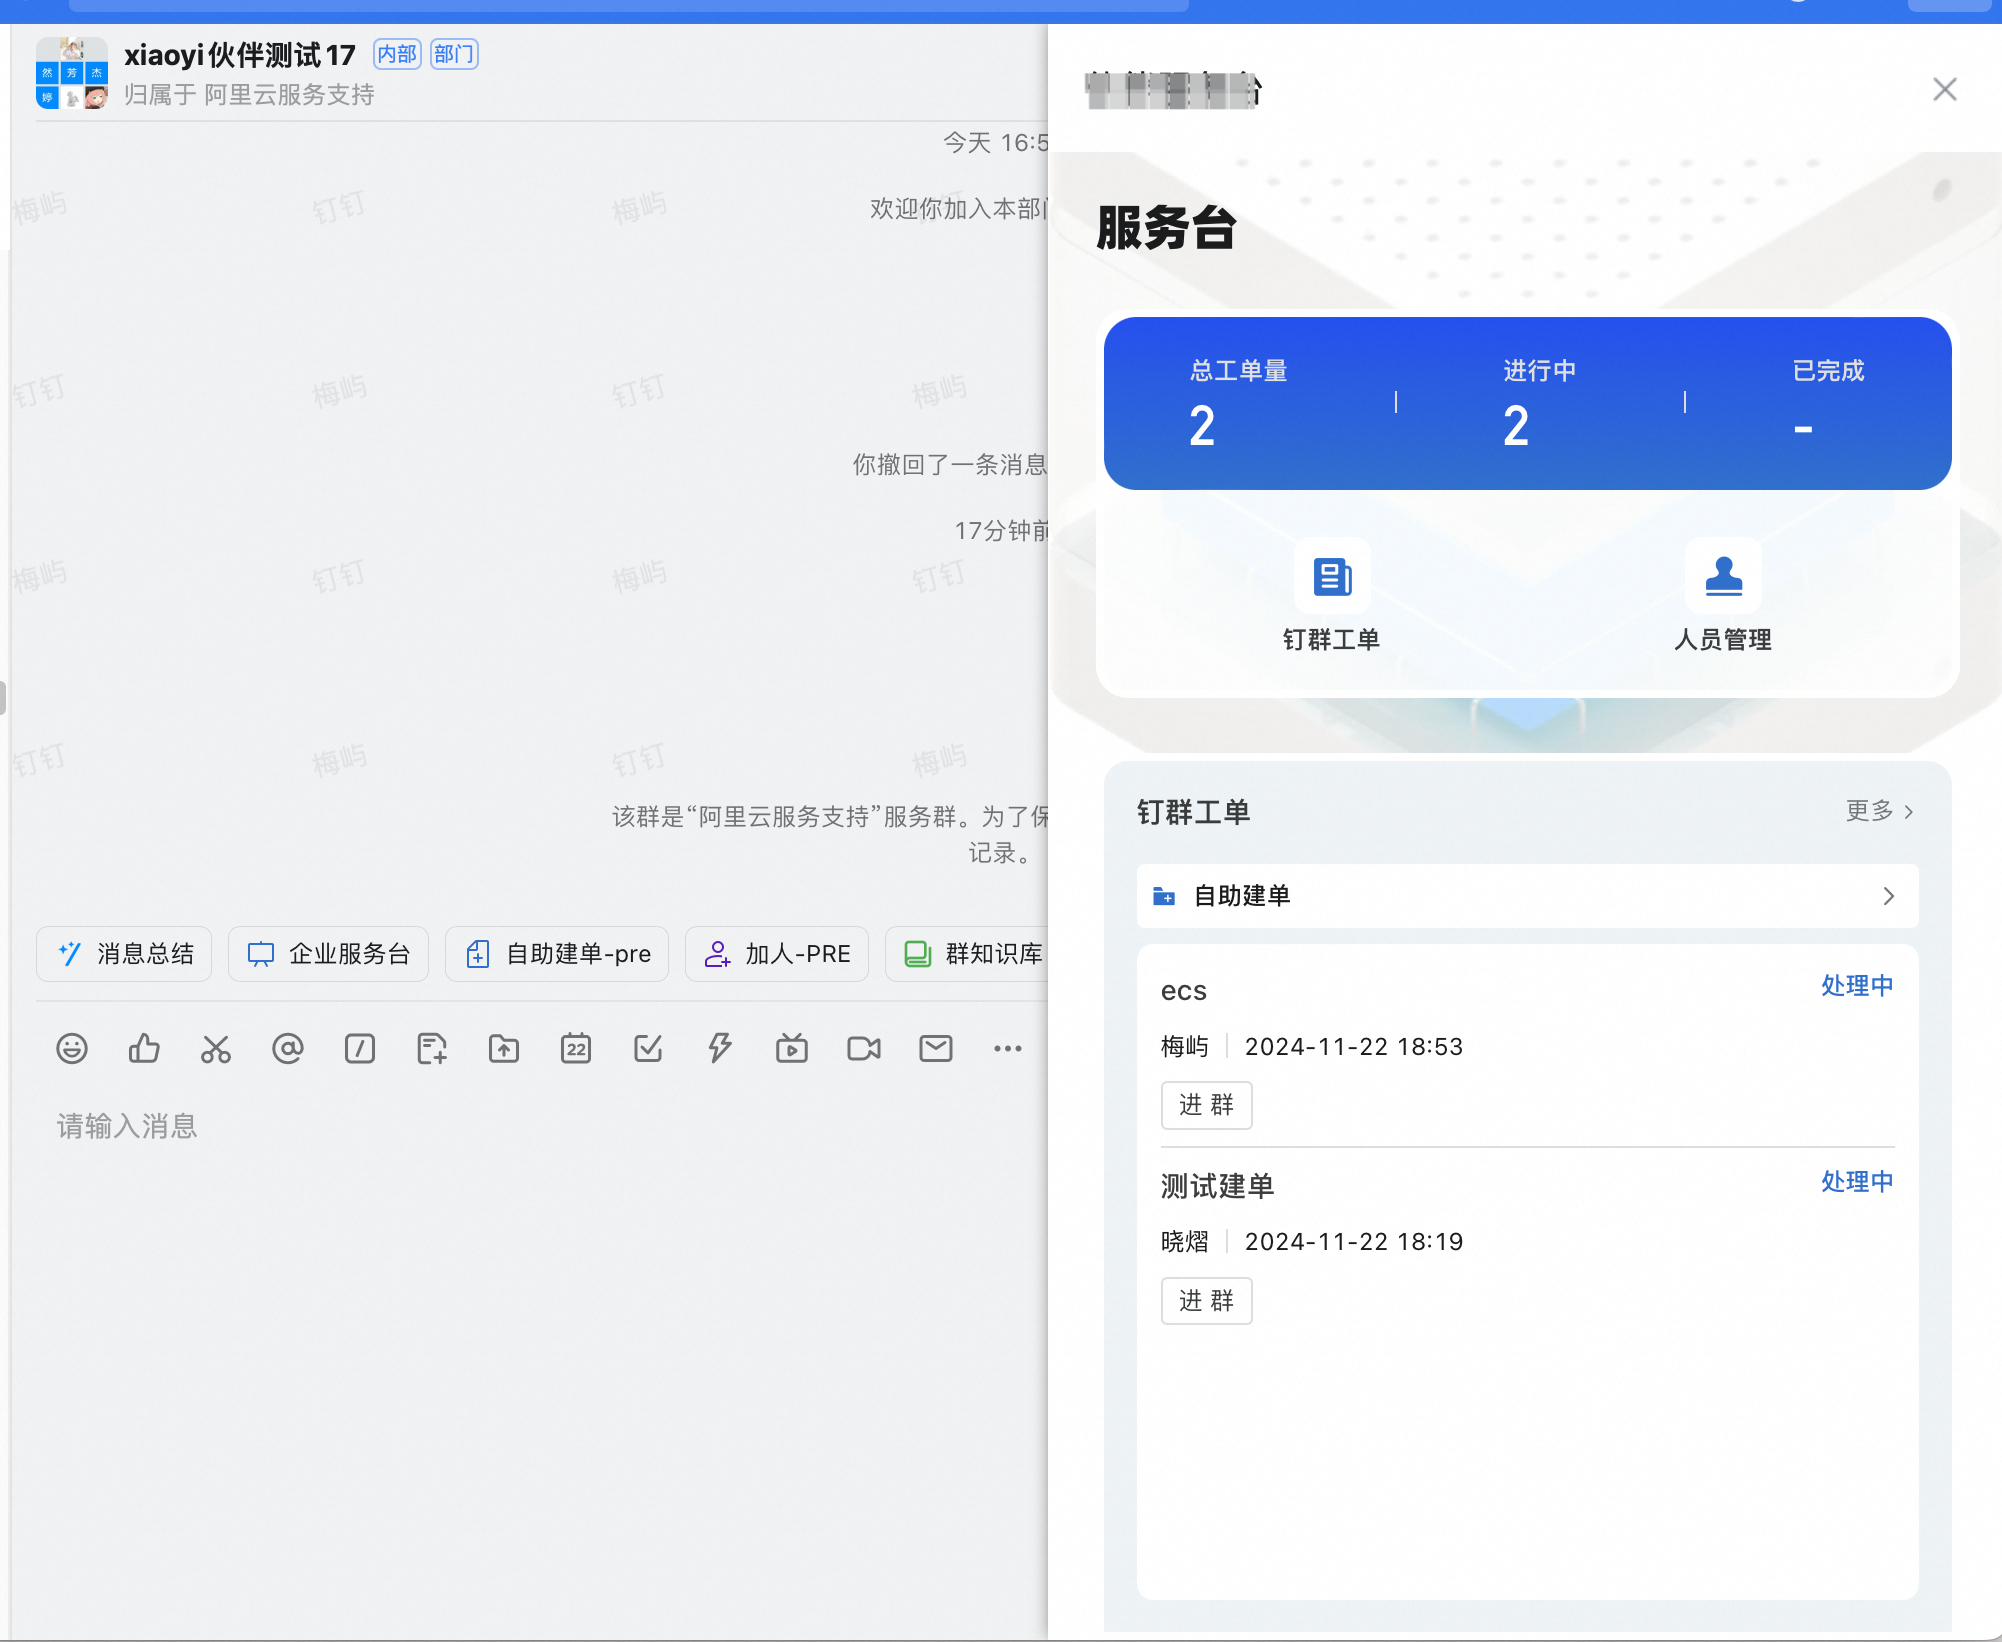Open 人员管理 person icon
Screen dimensions: 2002x1642
[x=1723, y=576]
